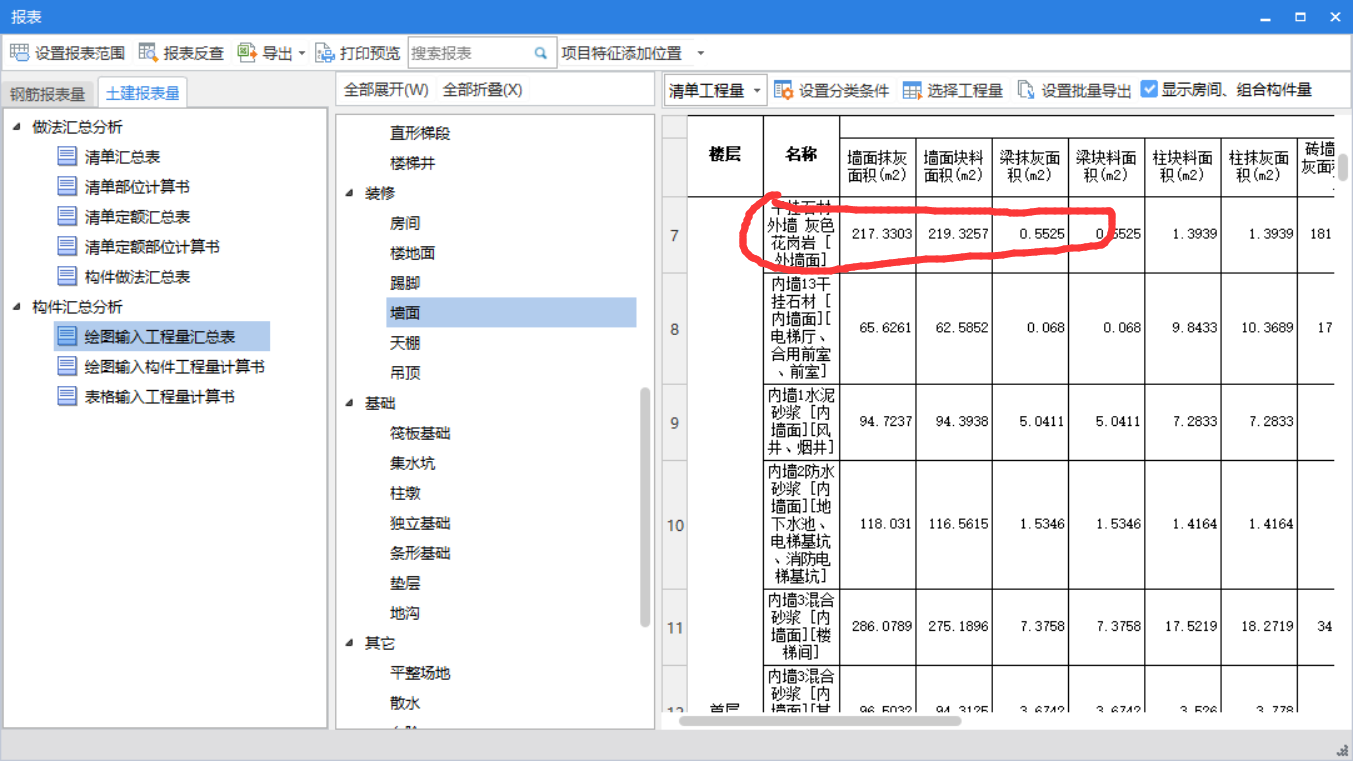Collapse the 构件汇总分析 tree node

click(x=16, y=306)
